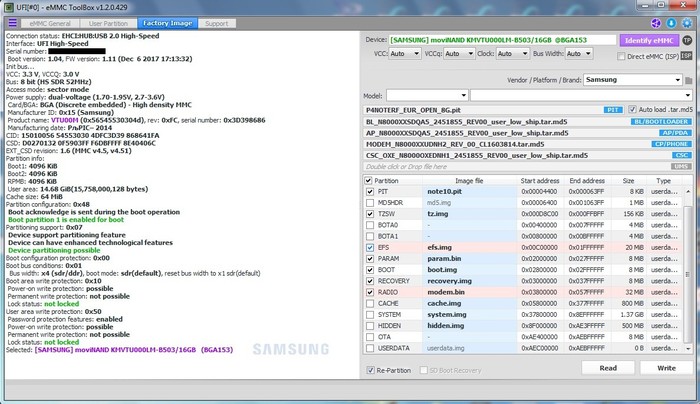Open the VCC voltage dropdown
This screenshot has width=700, height=404.
tap(404, 54)
